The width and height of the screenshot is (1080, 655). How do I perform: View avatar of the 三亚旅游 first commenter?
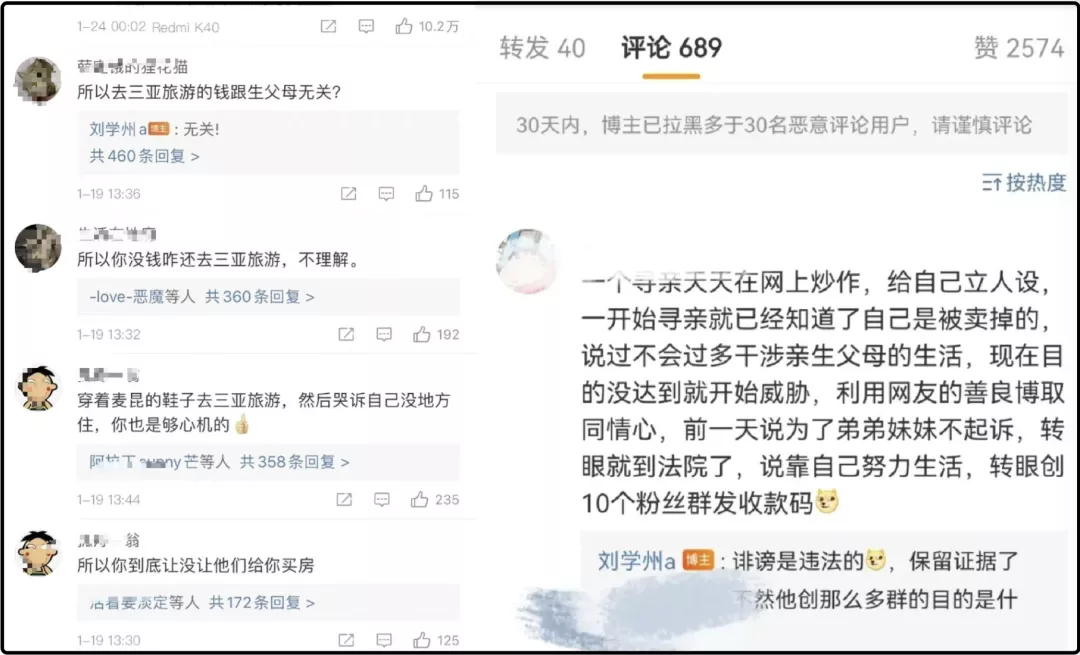point(38,80)
